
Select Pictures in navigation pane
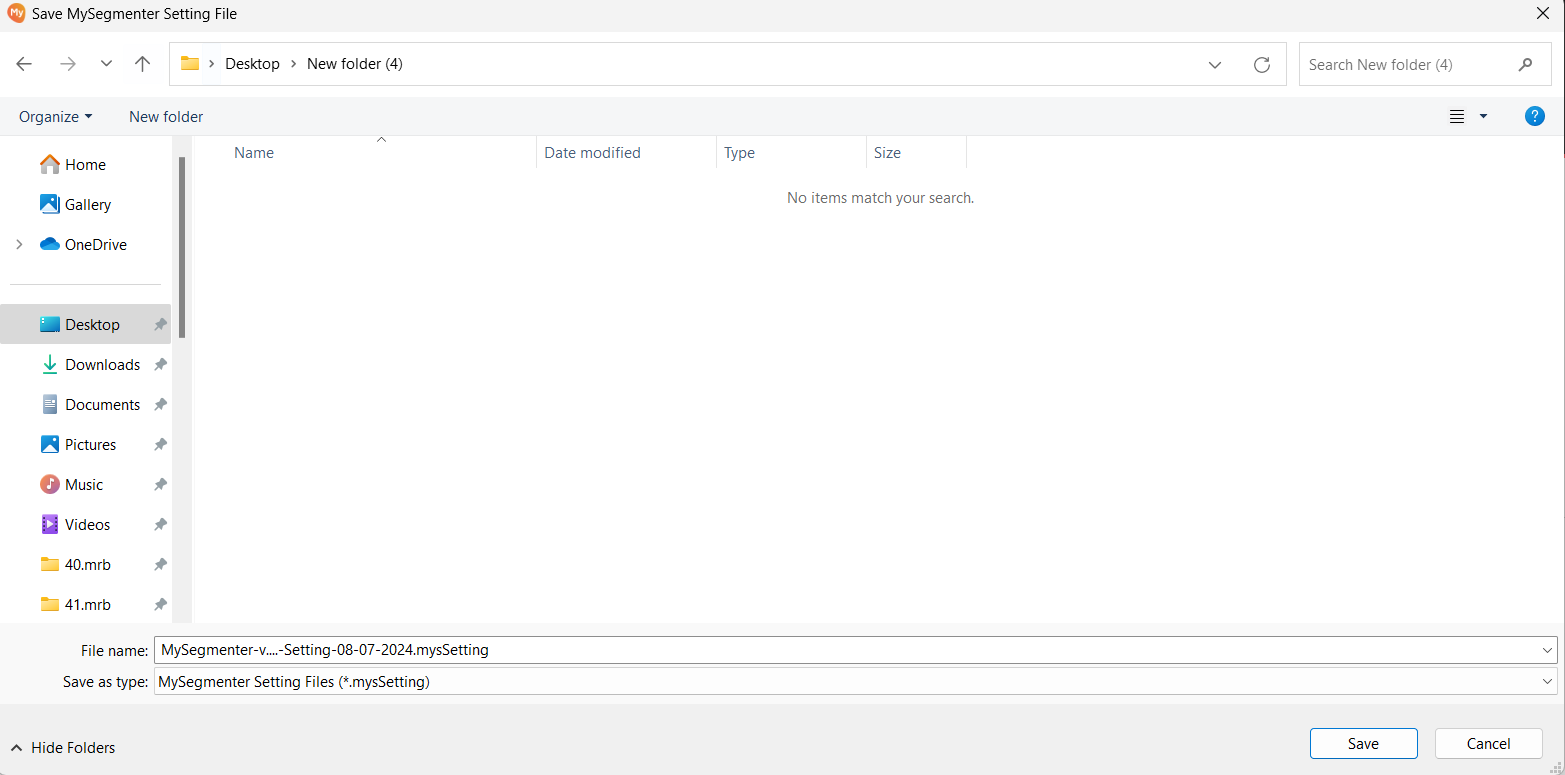90,445
